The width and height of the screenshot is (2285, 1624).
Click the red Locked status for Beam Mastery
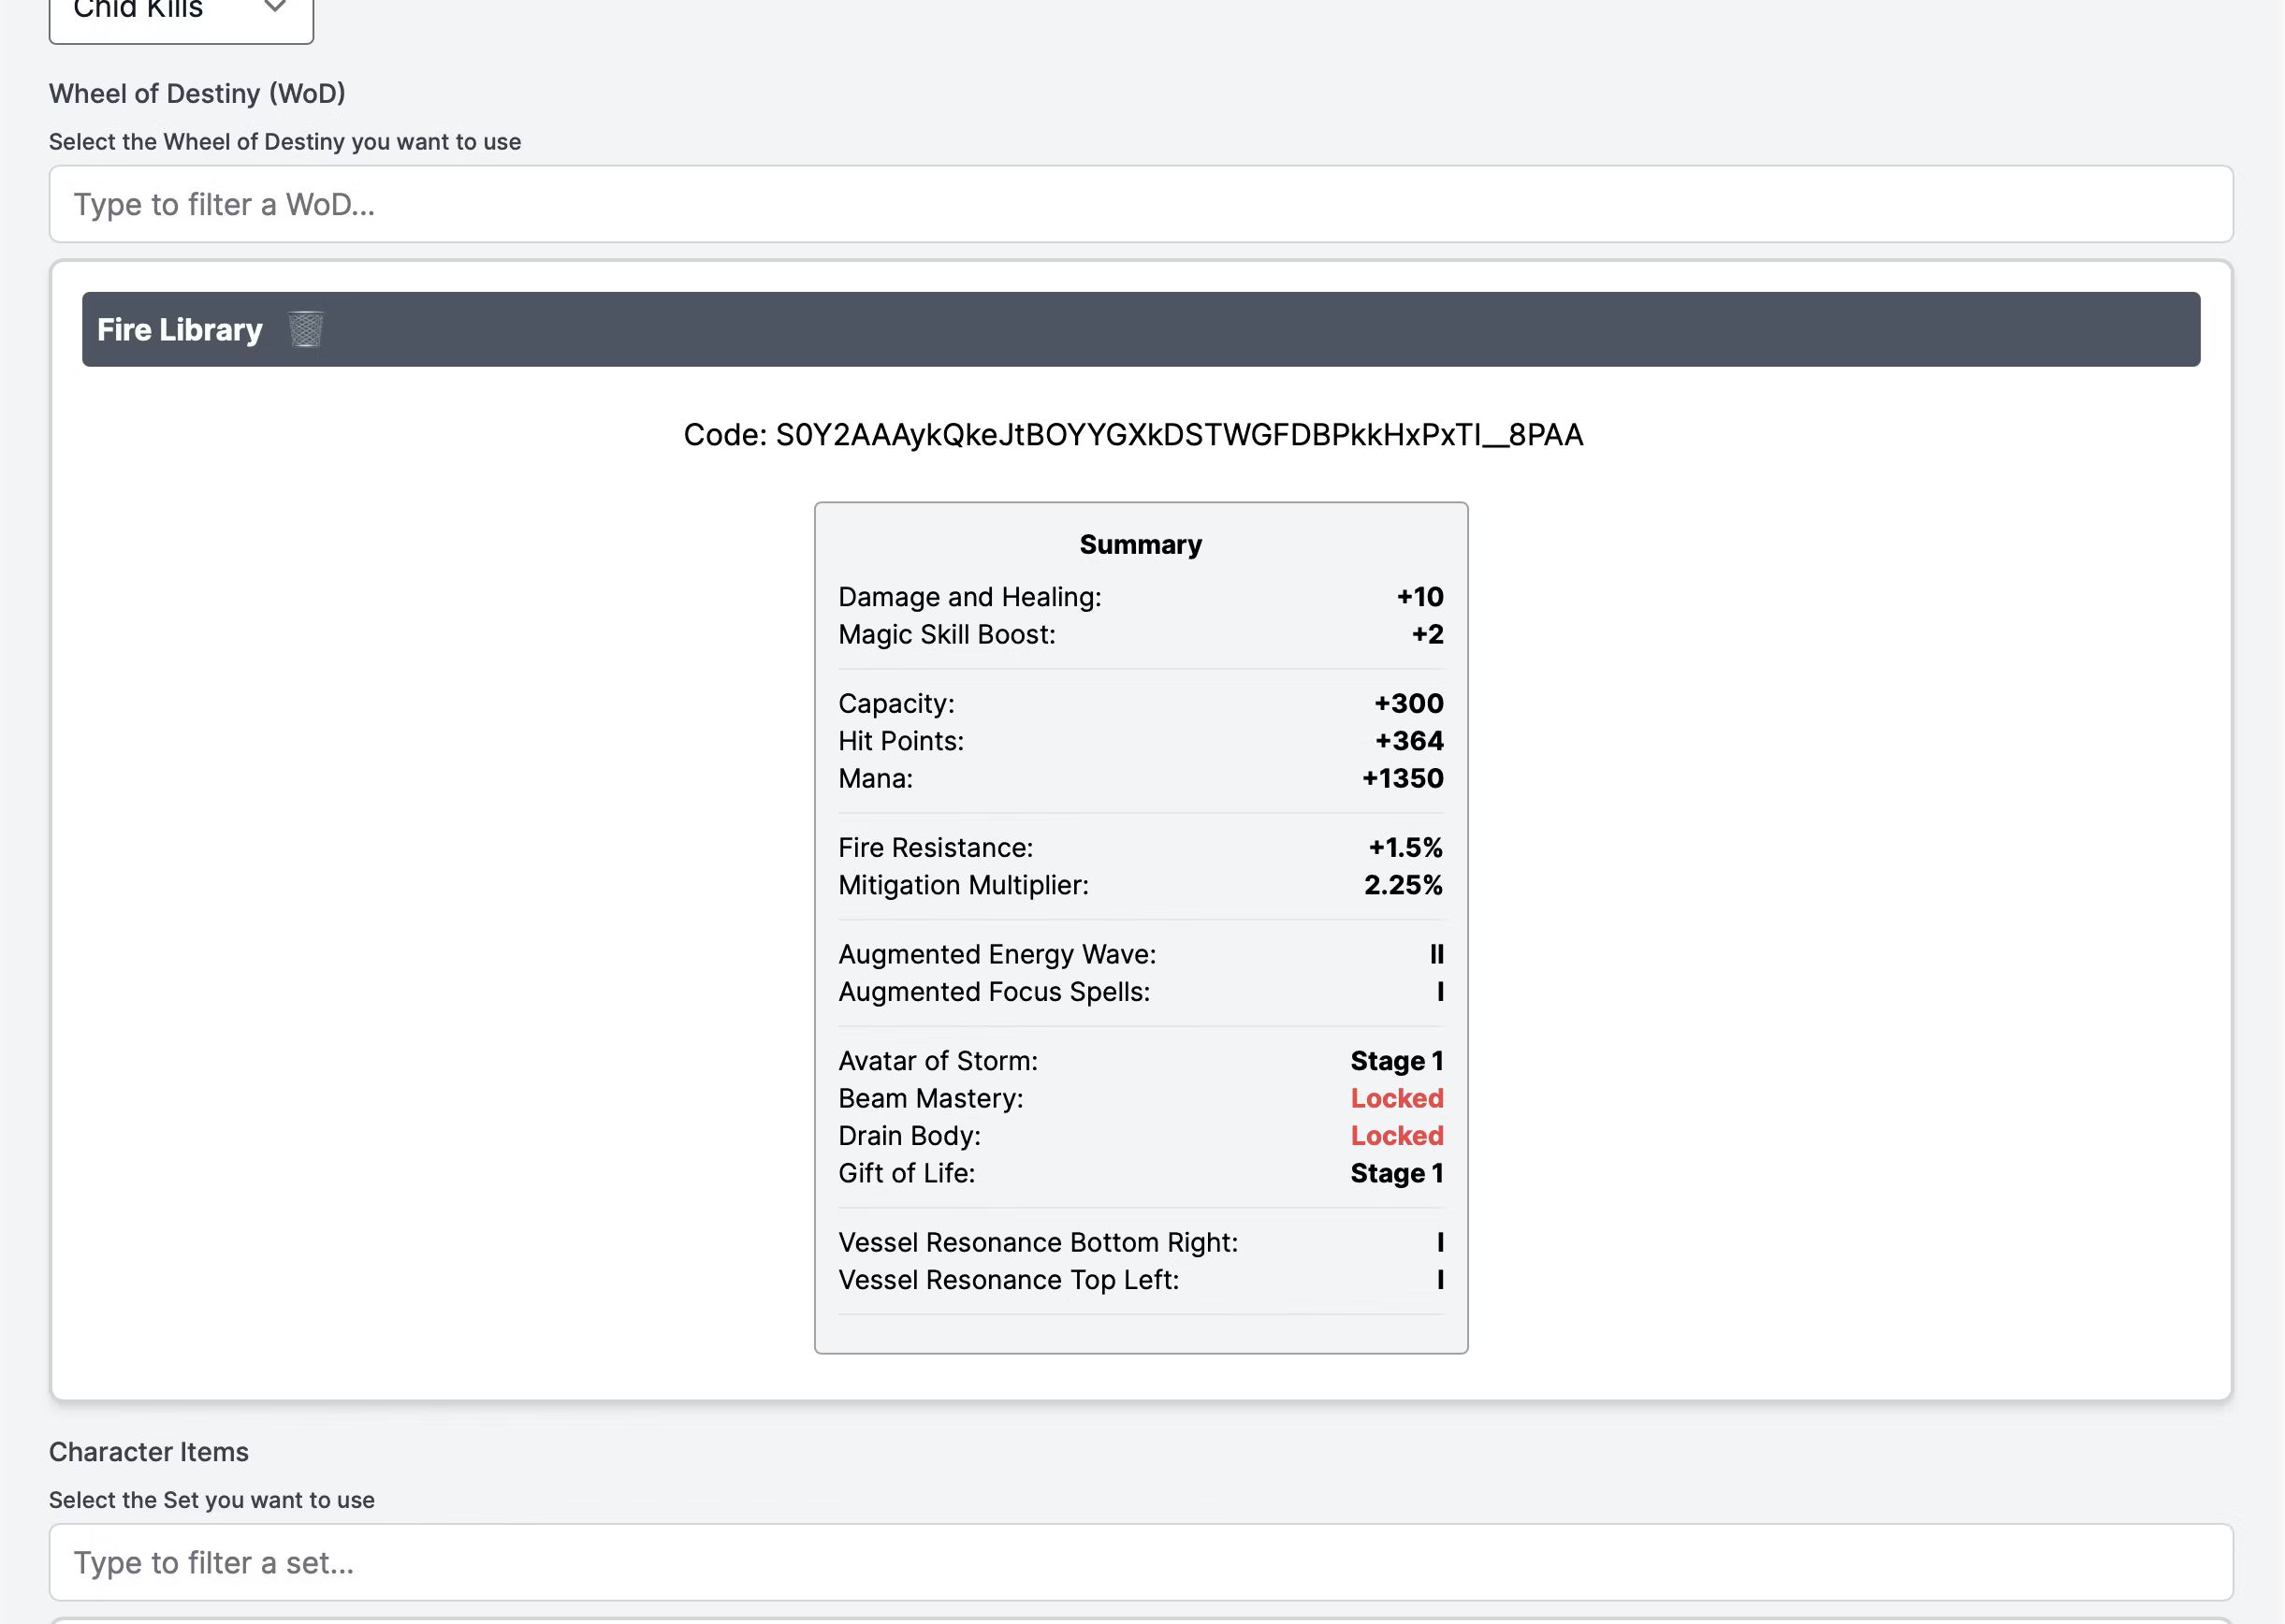[x=1396, y=1098]
